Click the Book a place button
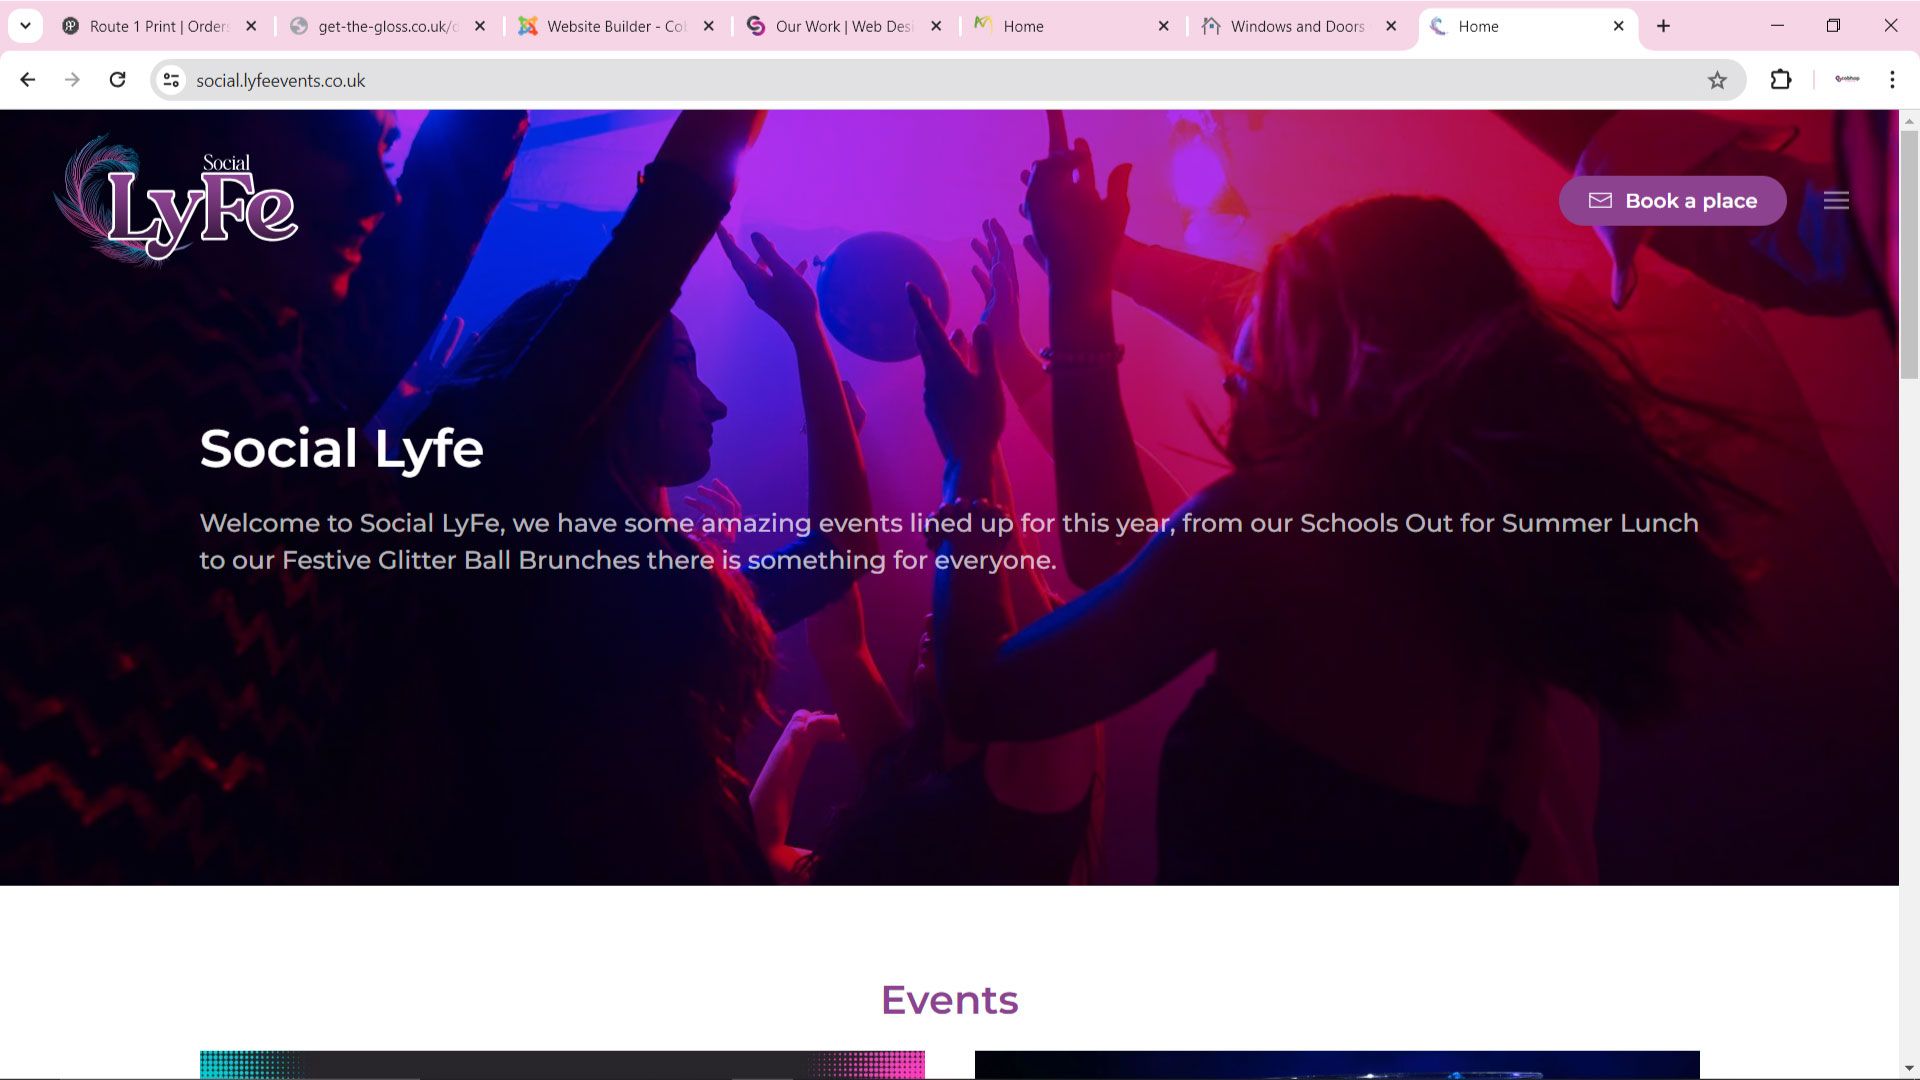1920x1080 pixels. click(x=1672, y=200)
